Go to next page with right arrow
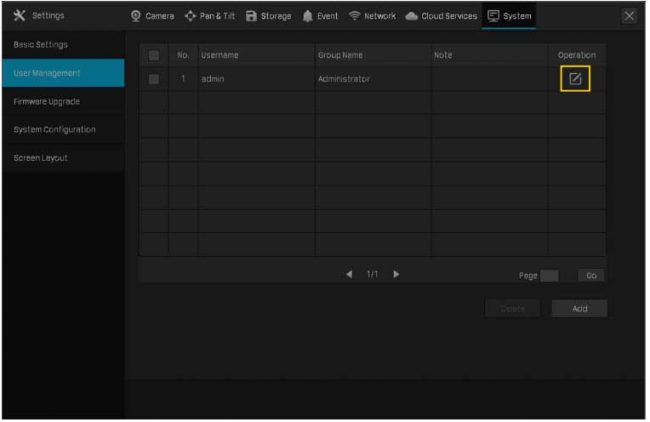650x422 pixels. [x=396, y=274]
